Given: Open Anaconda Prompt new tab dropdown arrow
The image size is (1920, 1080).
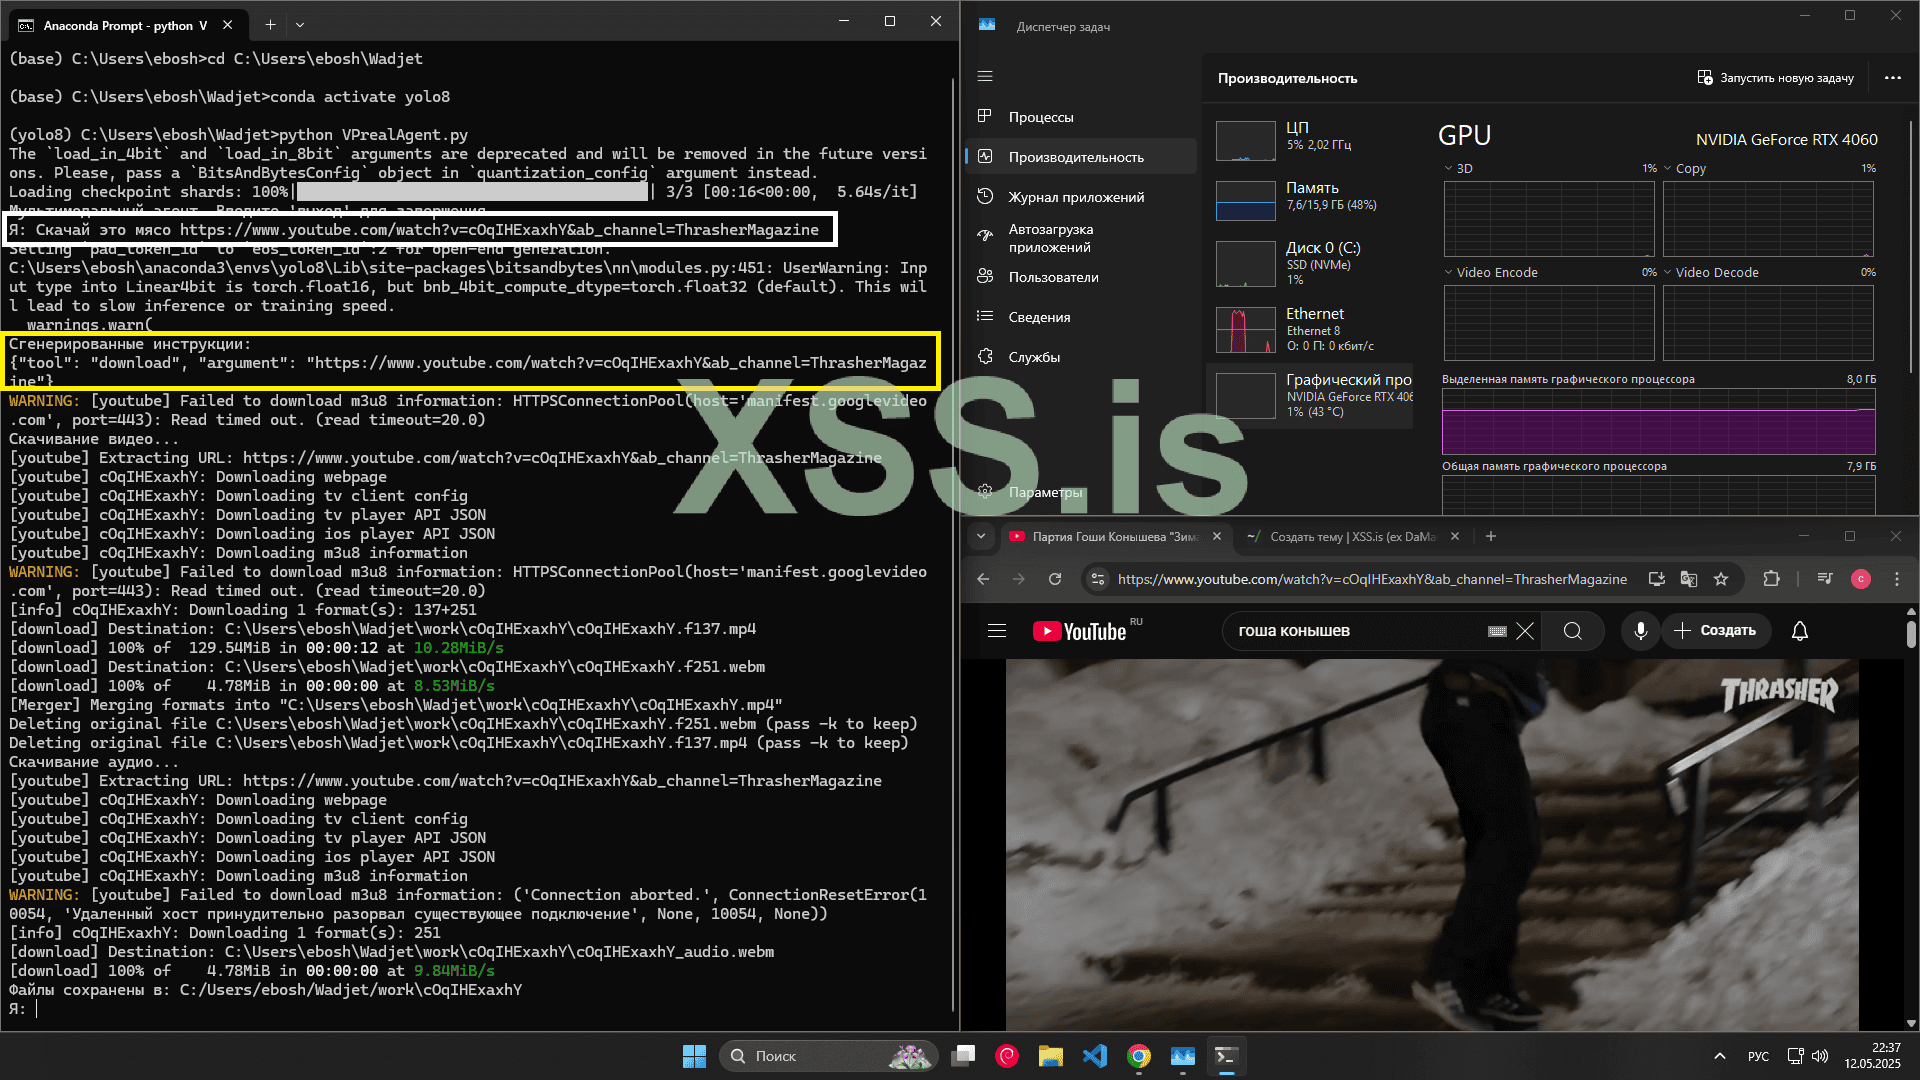Looking at the screenshot, I should [300, 24].
